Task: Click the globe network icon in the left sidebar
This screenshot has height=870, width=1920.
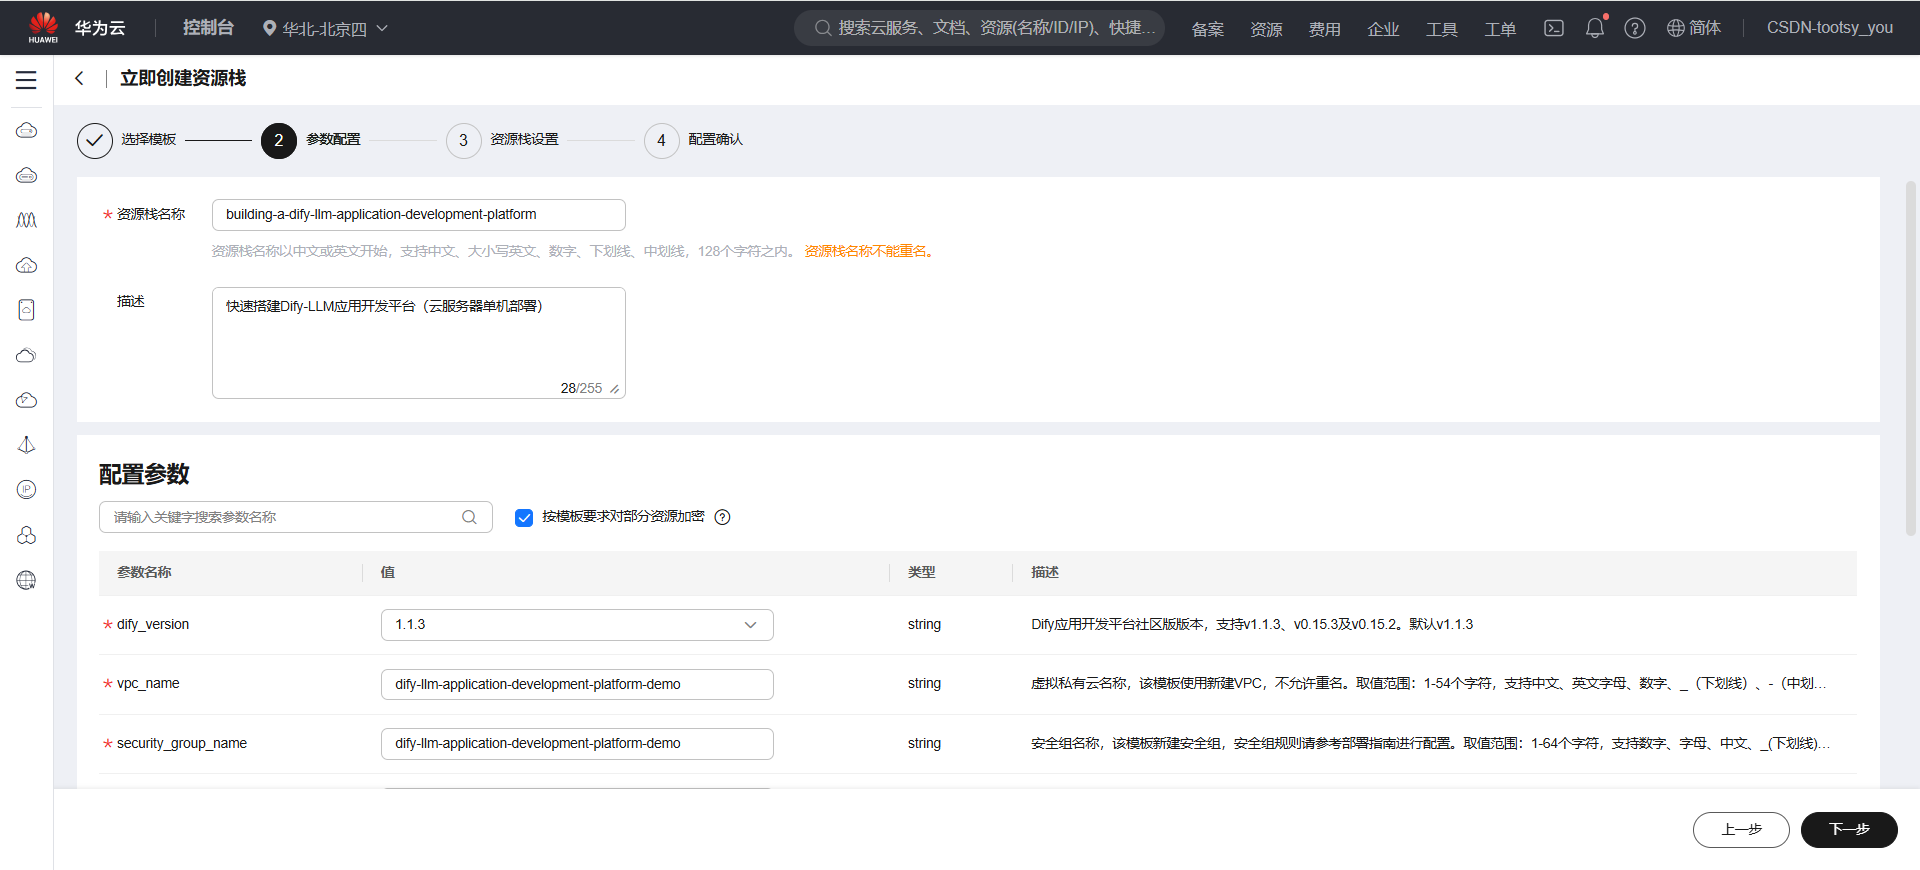Action: coord(27,580)
